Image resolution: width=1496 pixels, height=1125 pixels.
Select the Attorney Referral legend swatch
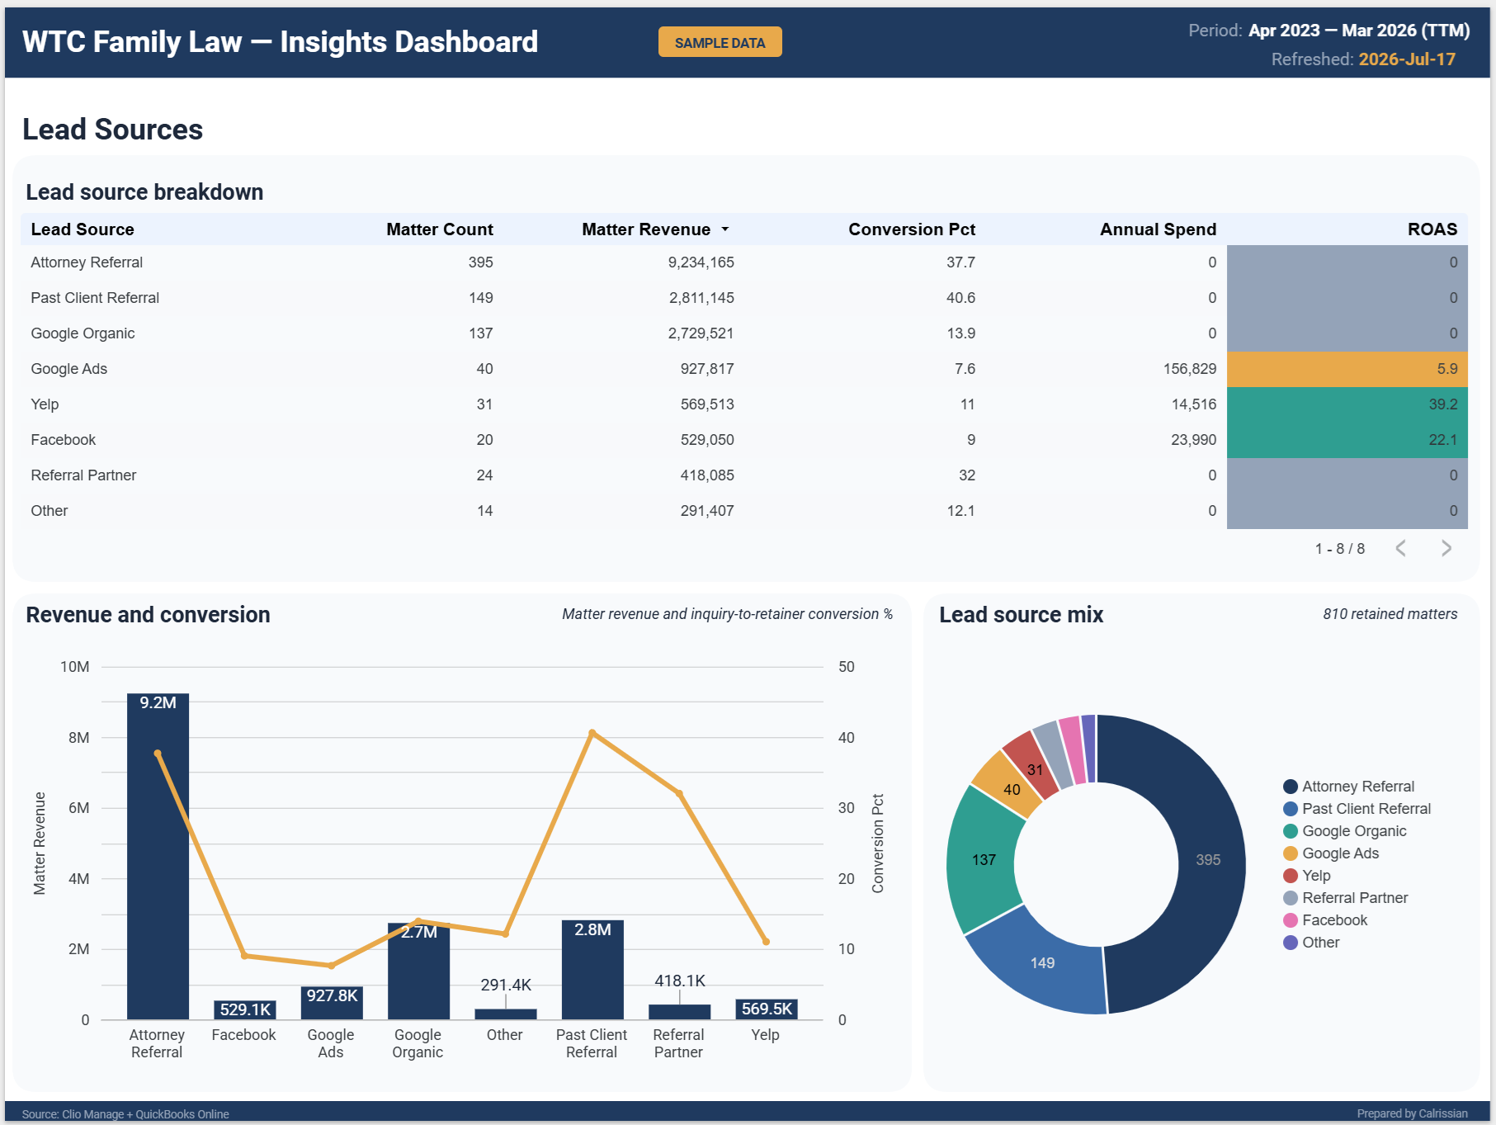click(1290, 787)
